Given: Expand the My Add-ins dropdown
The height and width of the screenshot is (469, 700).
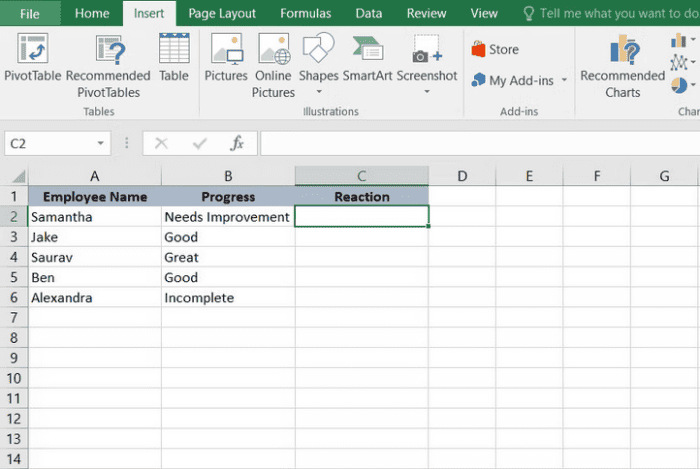Looking at the screenshot, I should point(564,80).
